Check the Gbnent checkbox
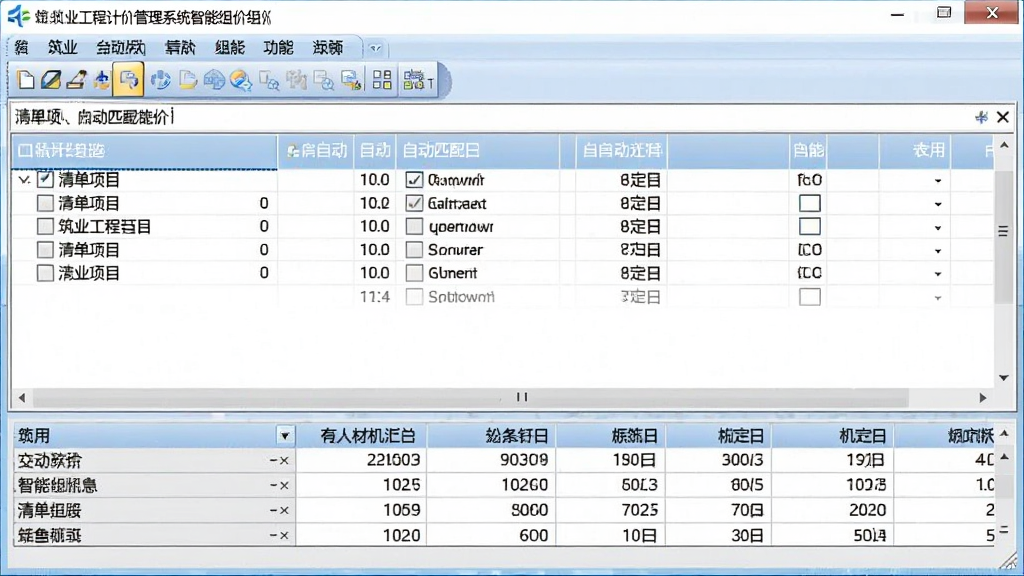The height and width of the screenshot is (576, 1024). click(414, 273)
